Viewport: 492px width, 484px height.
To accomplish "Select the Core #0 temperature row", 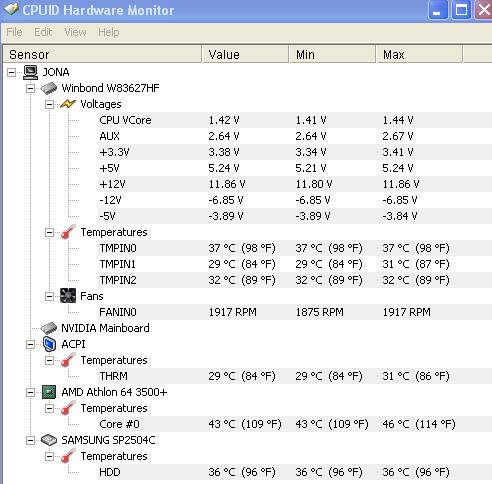I will [295, 424].
